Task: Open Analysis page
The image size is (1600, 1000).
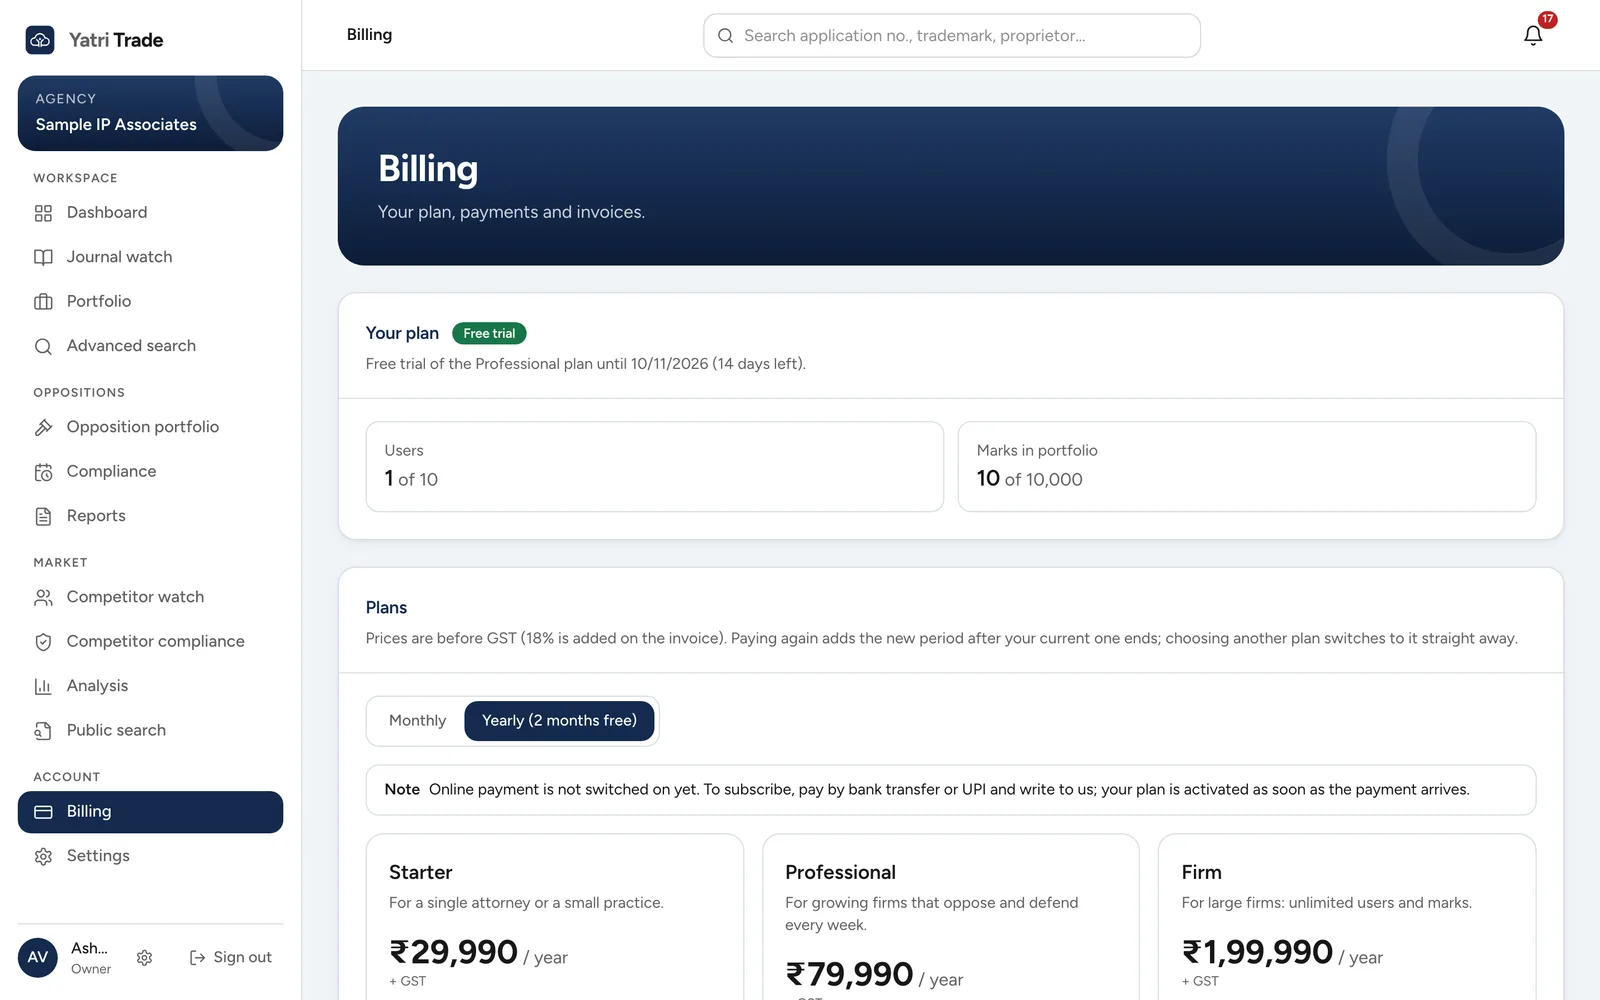Action: click(150, 686)
